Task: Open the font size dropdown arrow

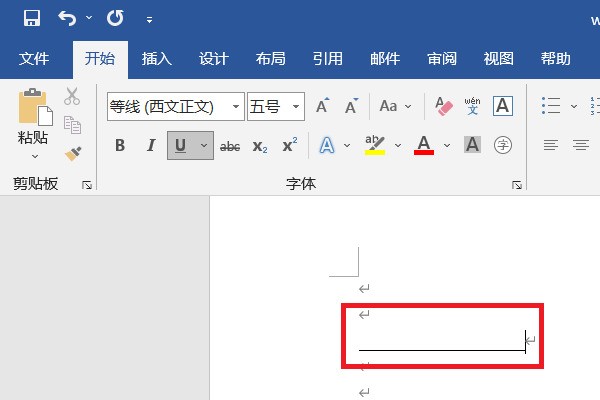Action: 296,106
